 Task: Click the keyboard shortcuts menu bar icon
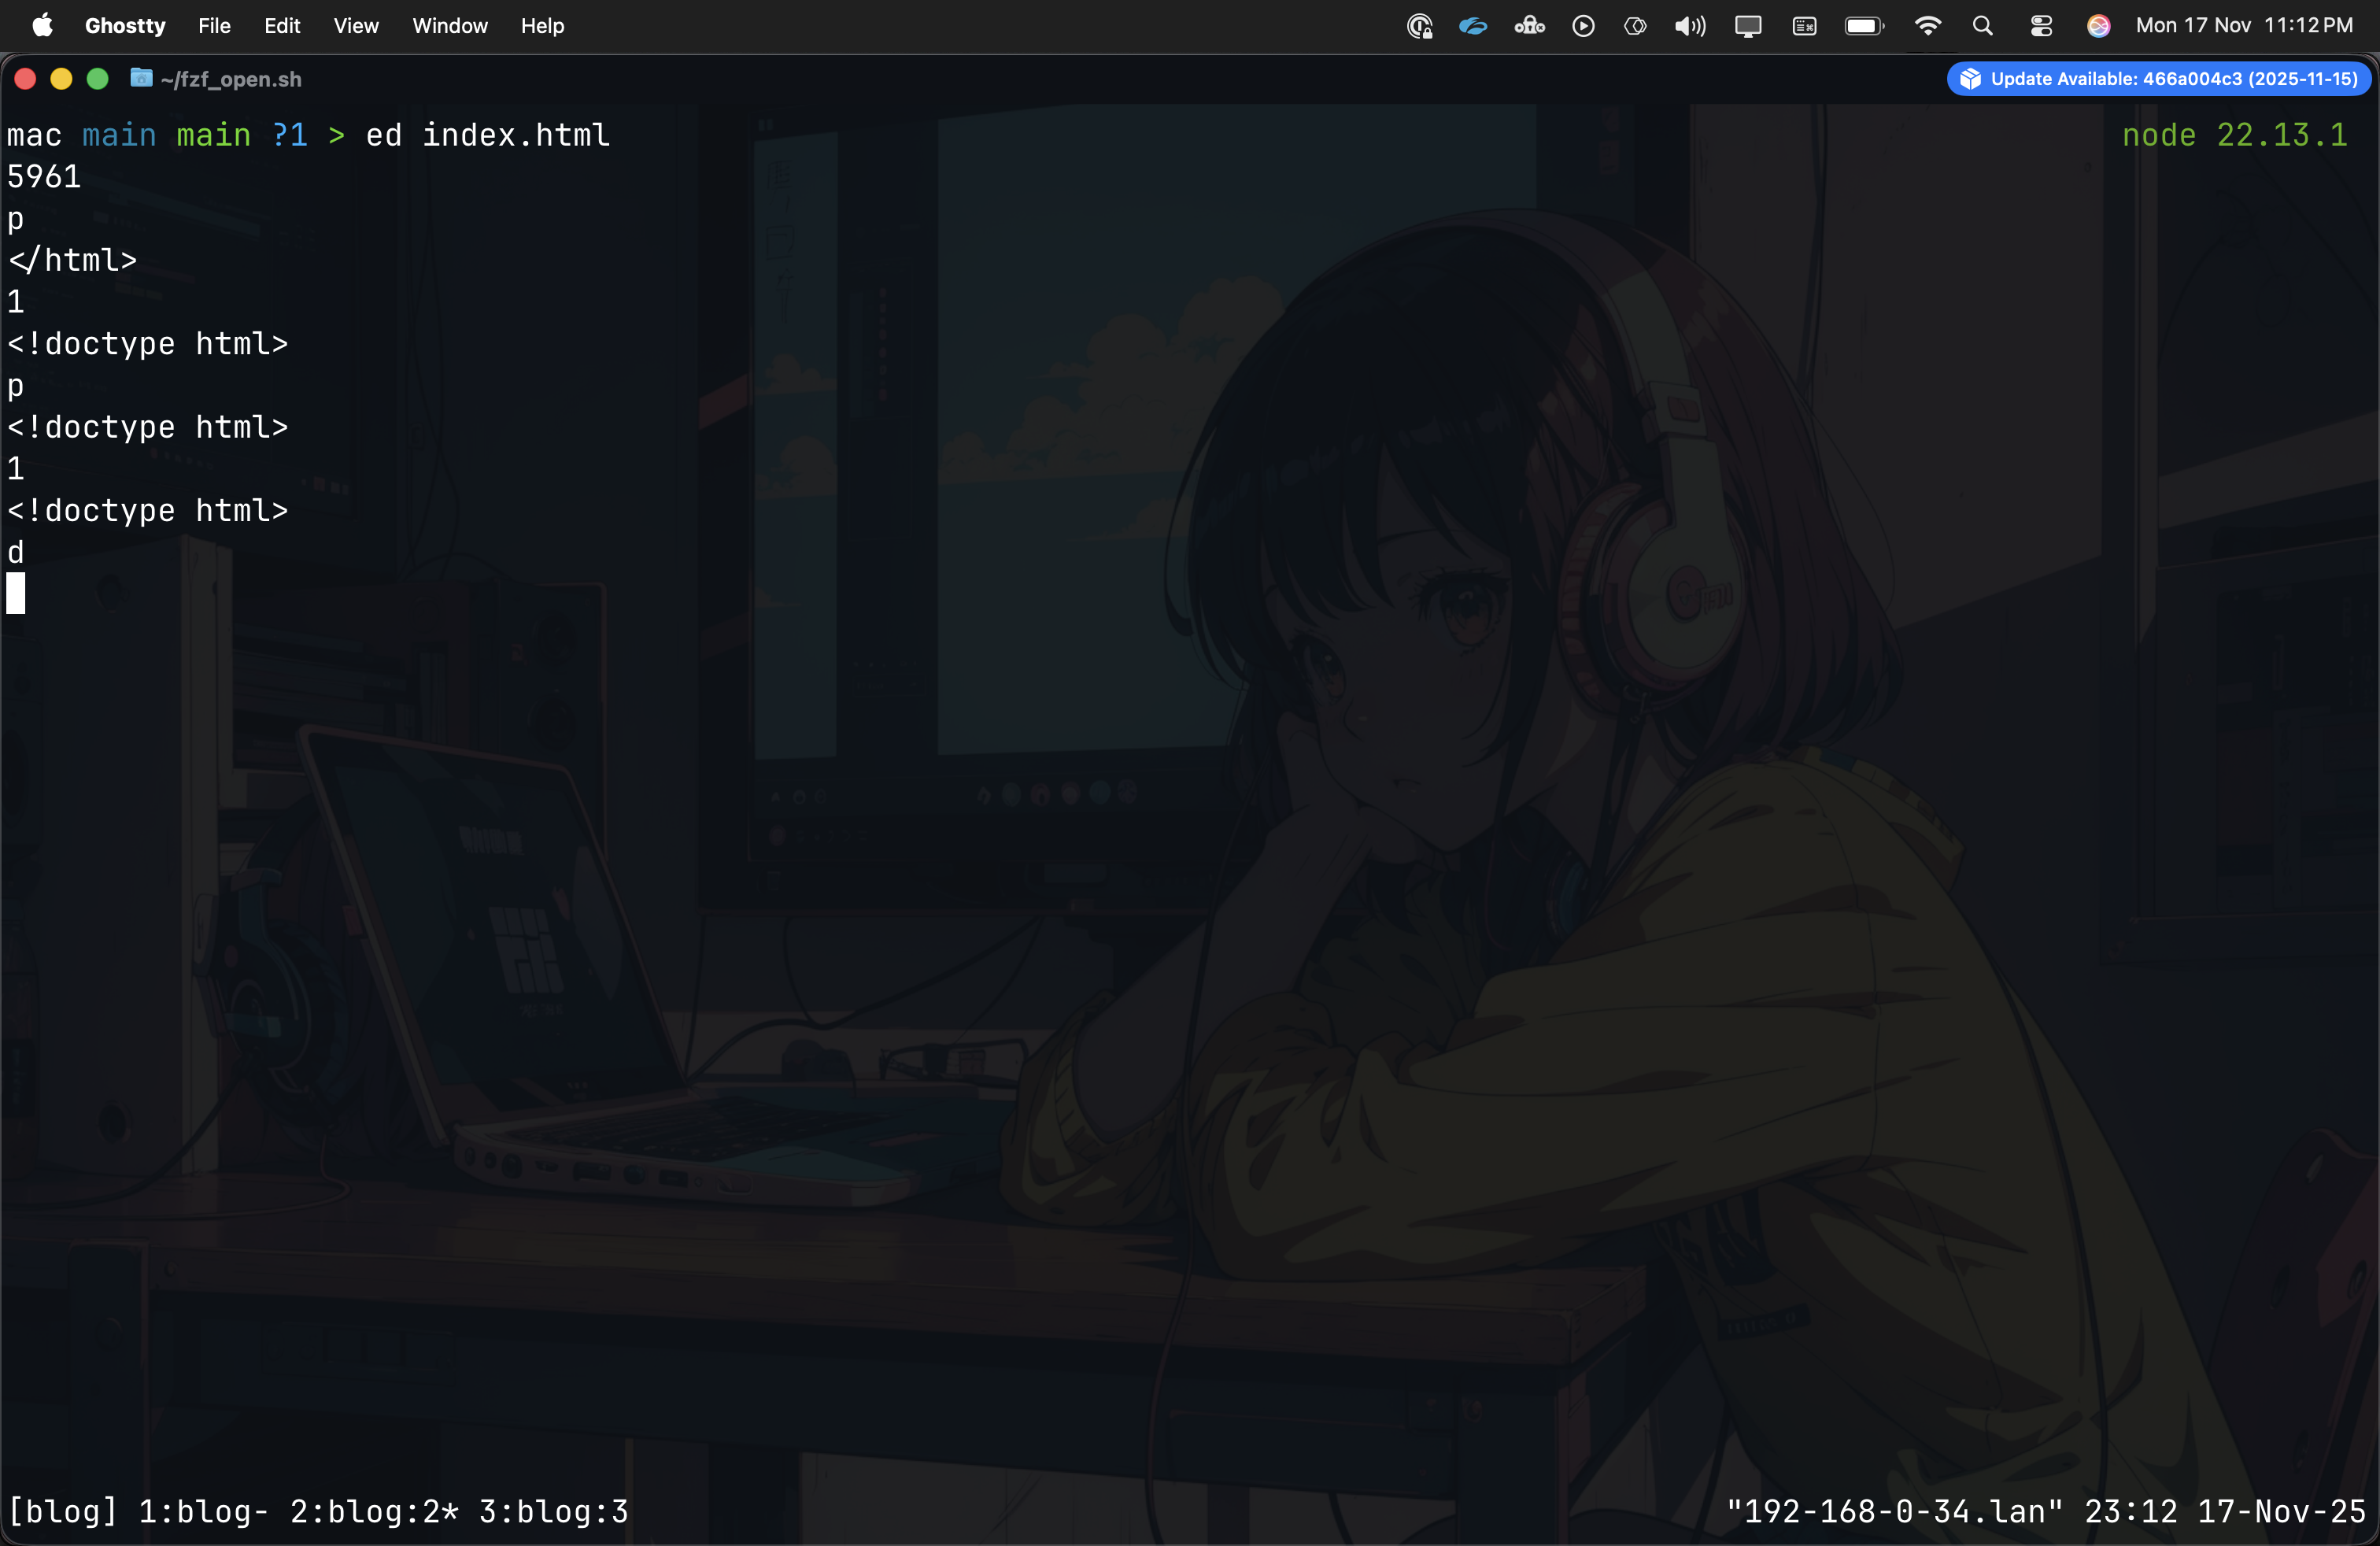pyautogui.click(x=1804, y=25)
